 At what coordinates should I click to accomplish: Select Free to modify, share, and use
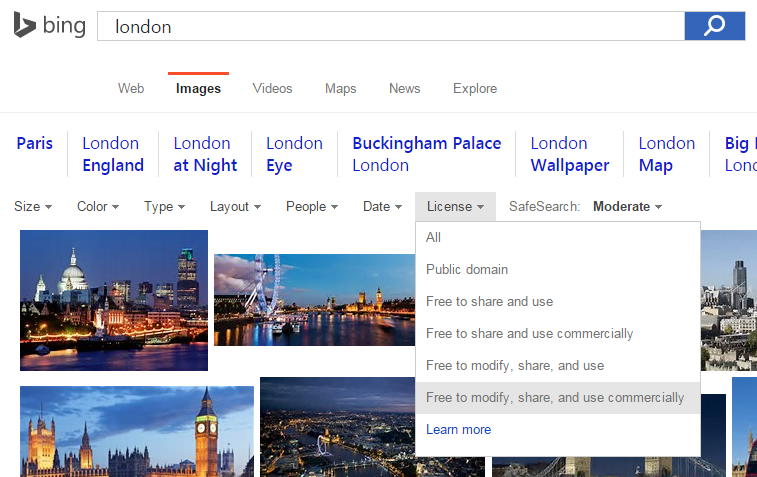click(x=558, y=365)
